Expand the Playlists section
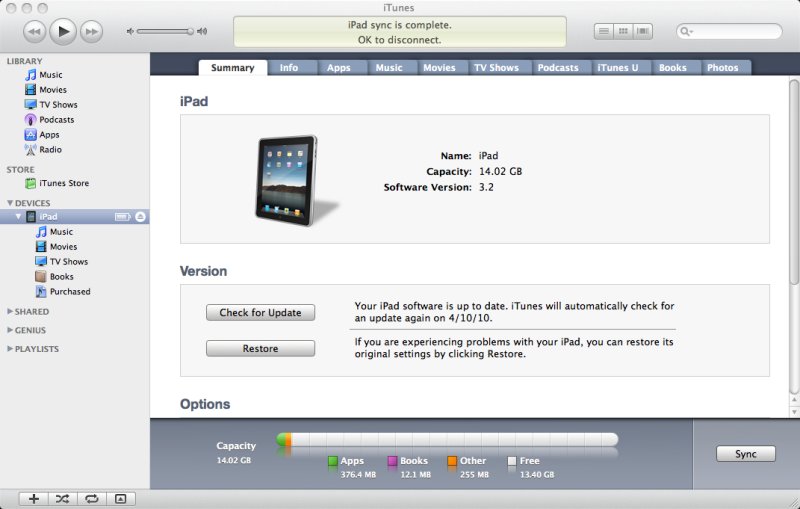Screen dimensions: 800x509 click(10, 349)
